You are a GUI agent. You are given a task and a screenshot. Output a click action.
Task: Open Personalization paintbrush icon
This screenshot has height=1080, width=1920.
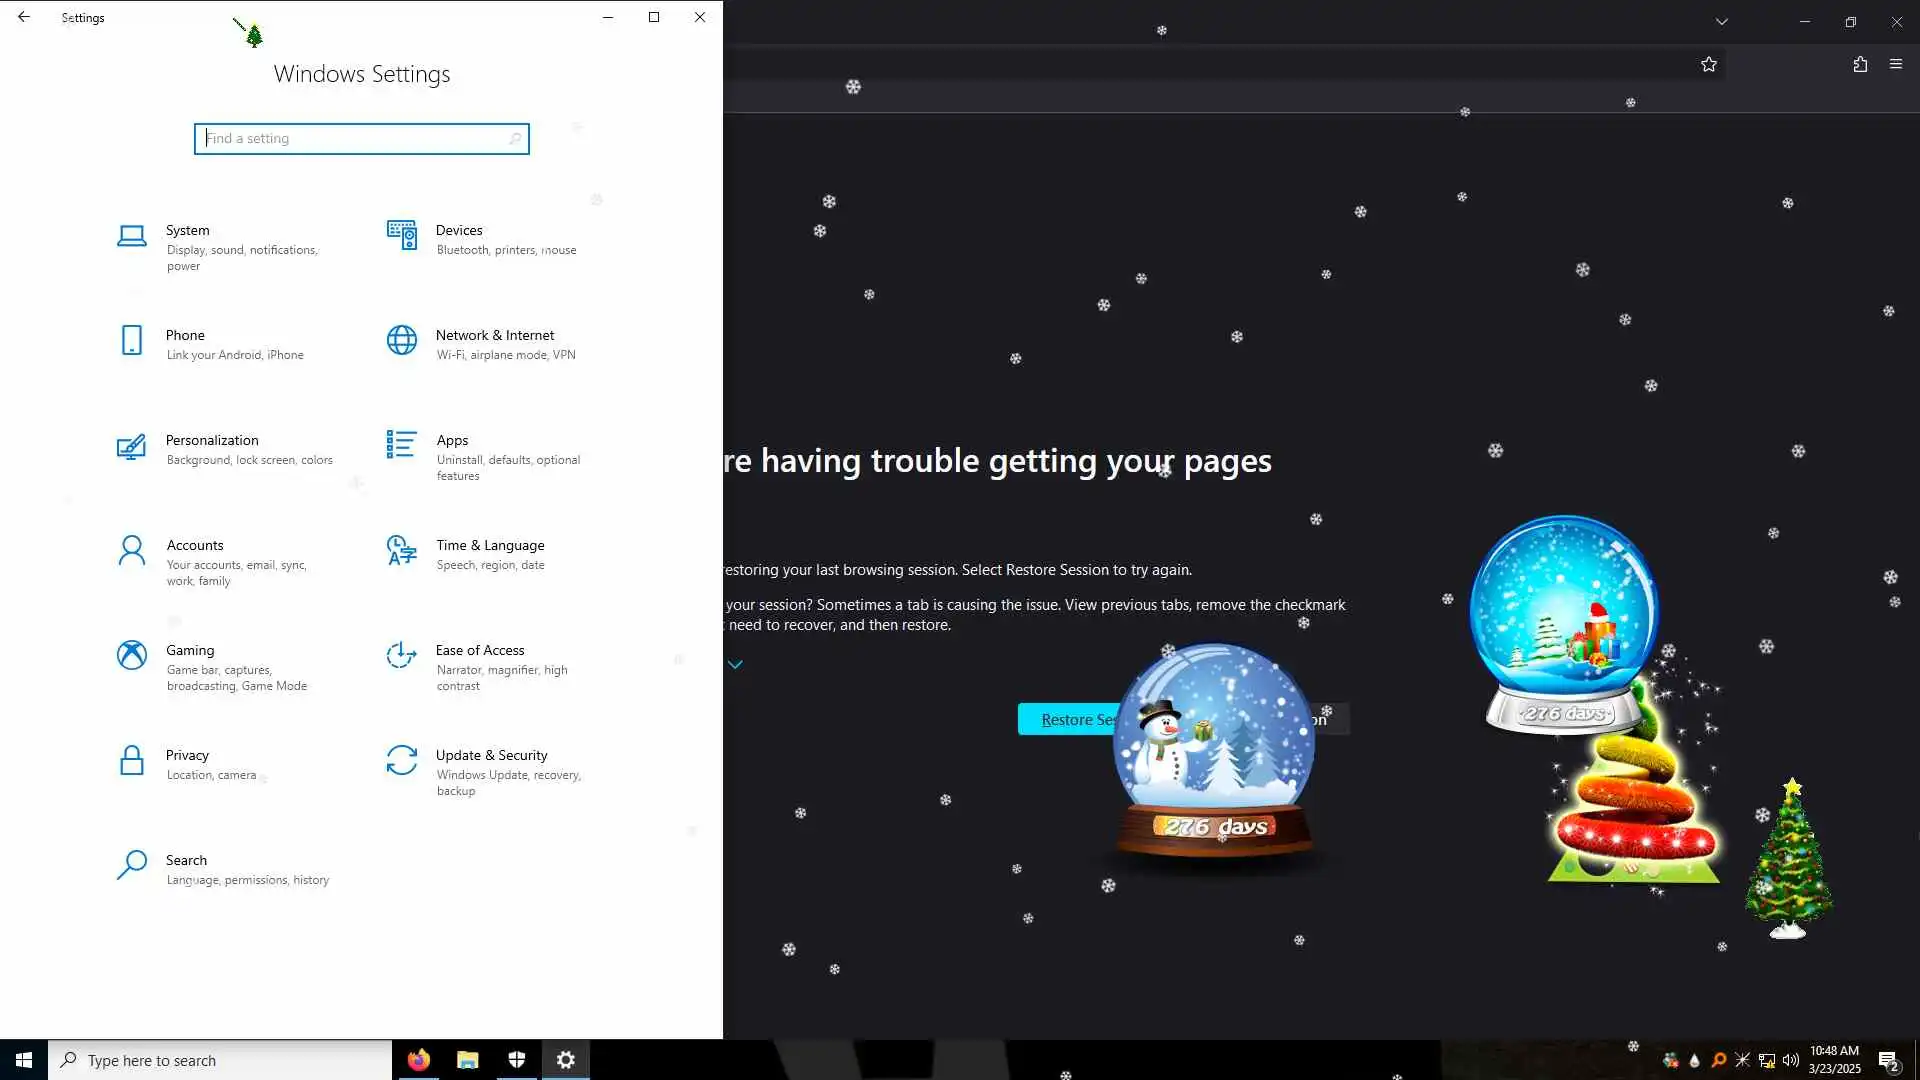[131, 446]
